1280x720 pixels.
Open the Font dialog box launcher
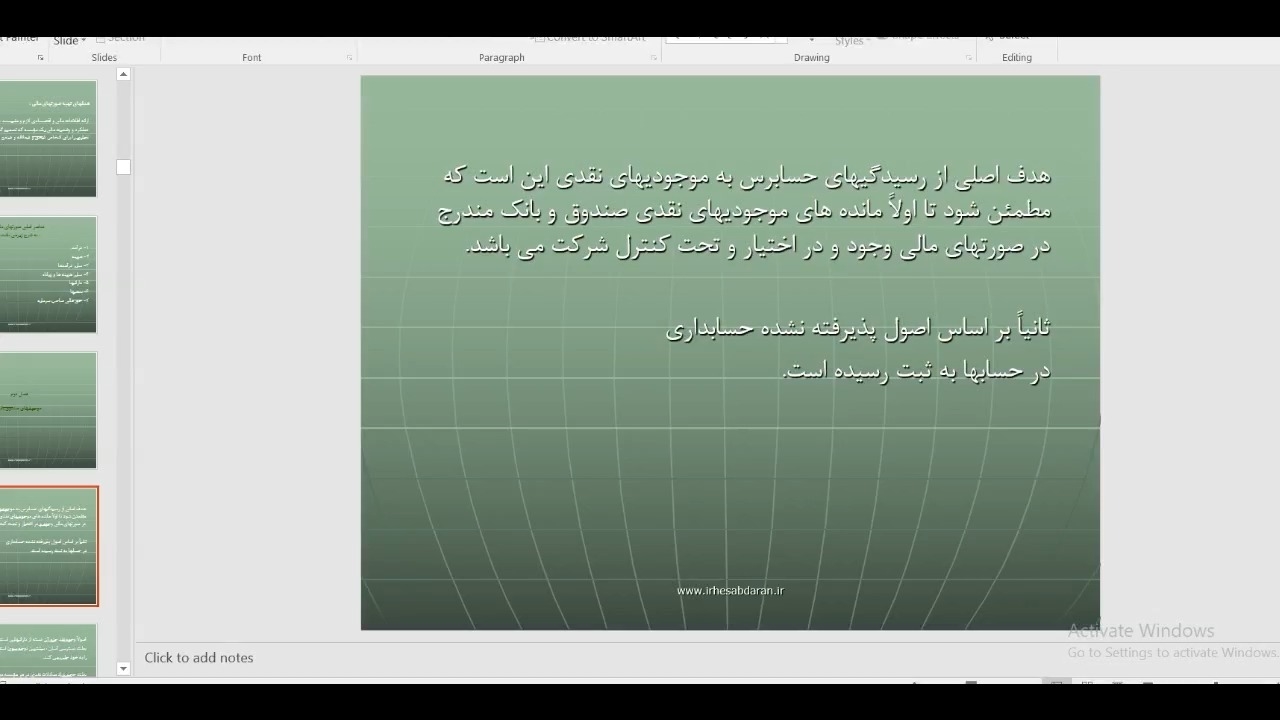(x=350, y=58)
